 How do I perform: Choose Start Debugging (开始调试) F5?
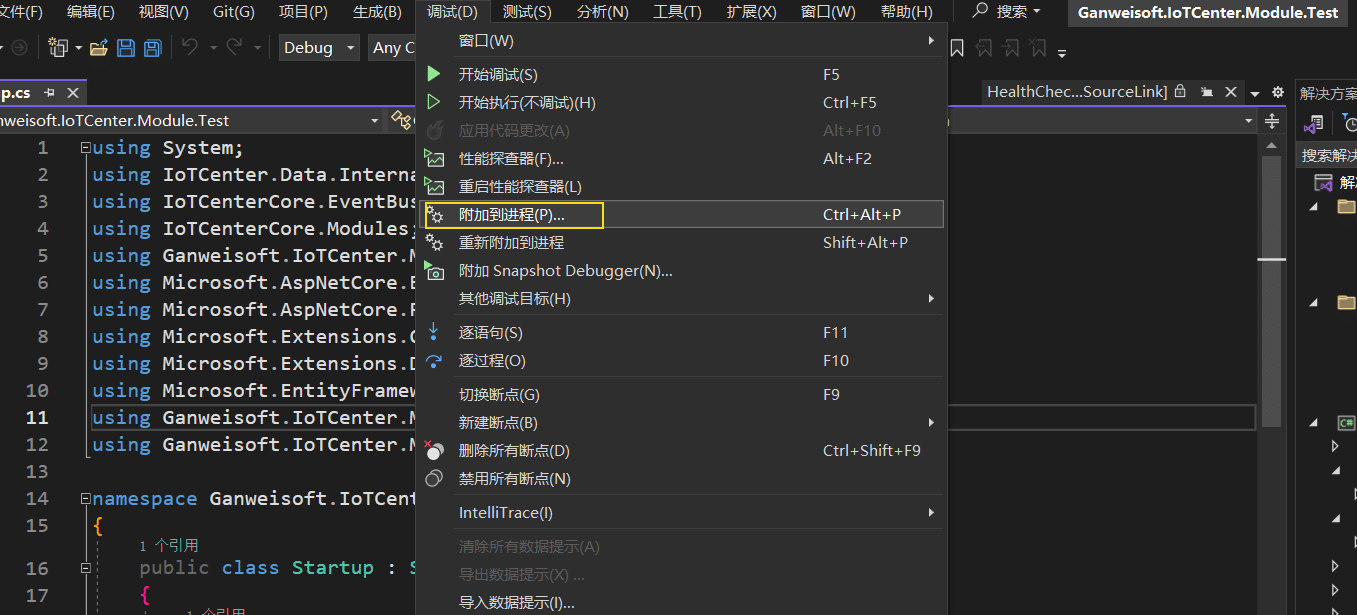click(683, 75)
